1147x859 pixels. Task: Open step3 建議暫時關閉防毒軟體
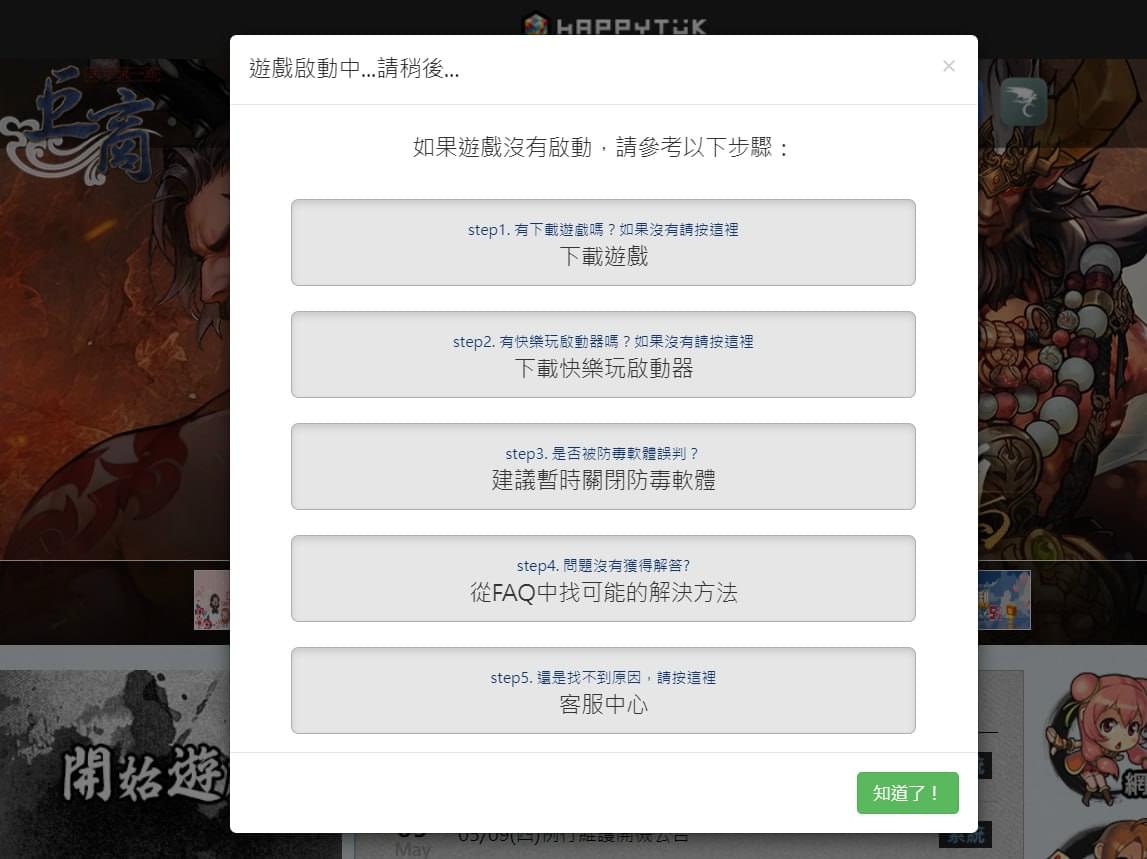603,466
